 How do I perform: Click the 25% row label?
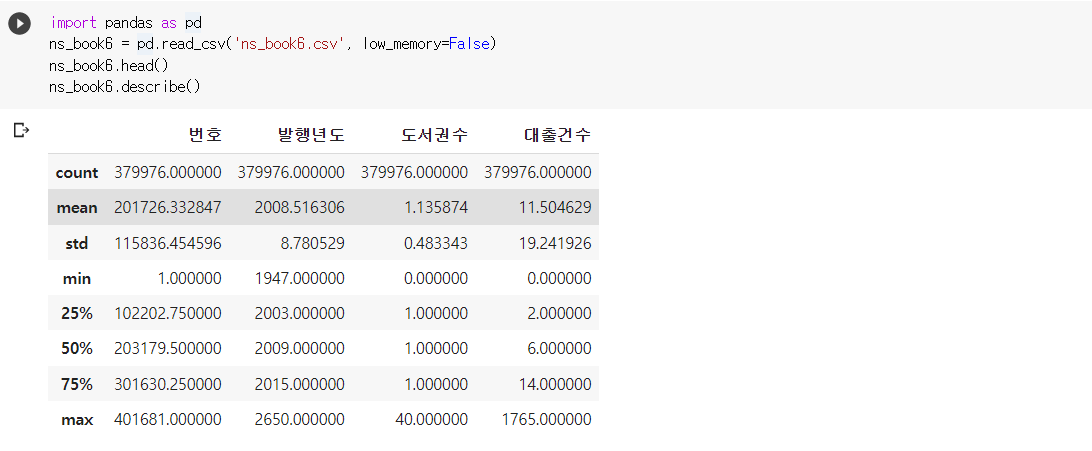tap(77, 313)
